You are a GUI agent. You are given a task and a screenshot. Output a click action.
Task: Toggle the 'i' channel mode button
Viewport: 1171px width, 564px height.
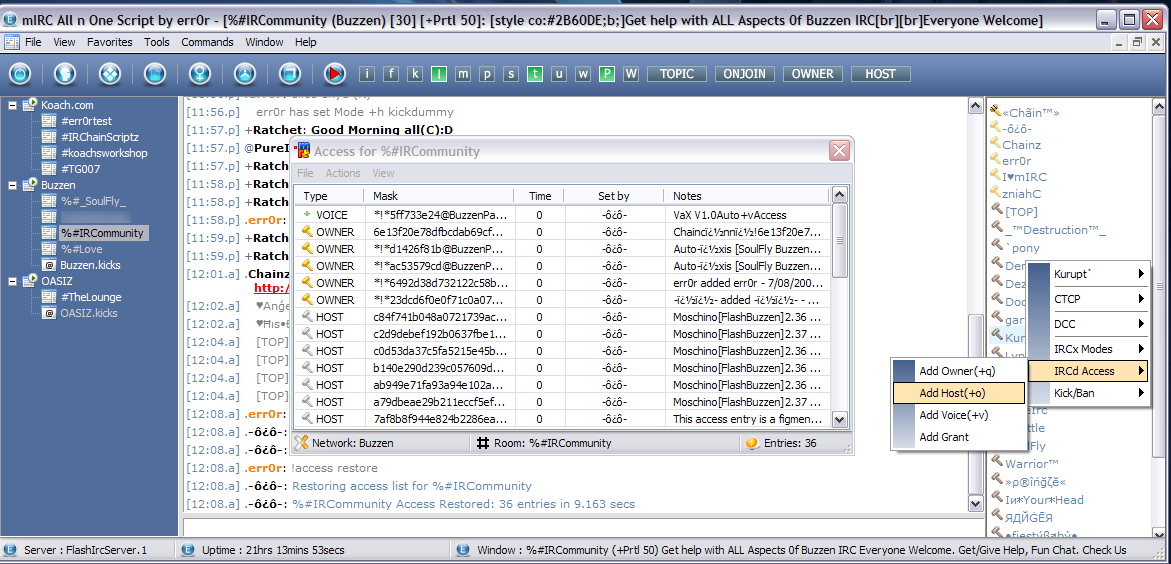(x=367, y=74)
